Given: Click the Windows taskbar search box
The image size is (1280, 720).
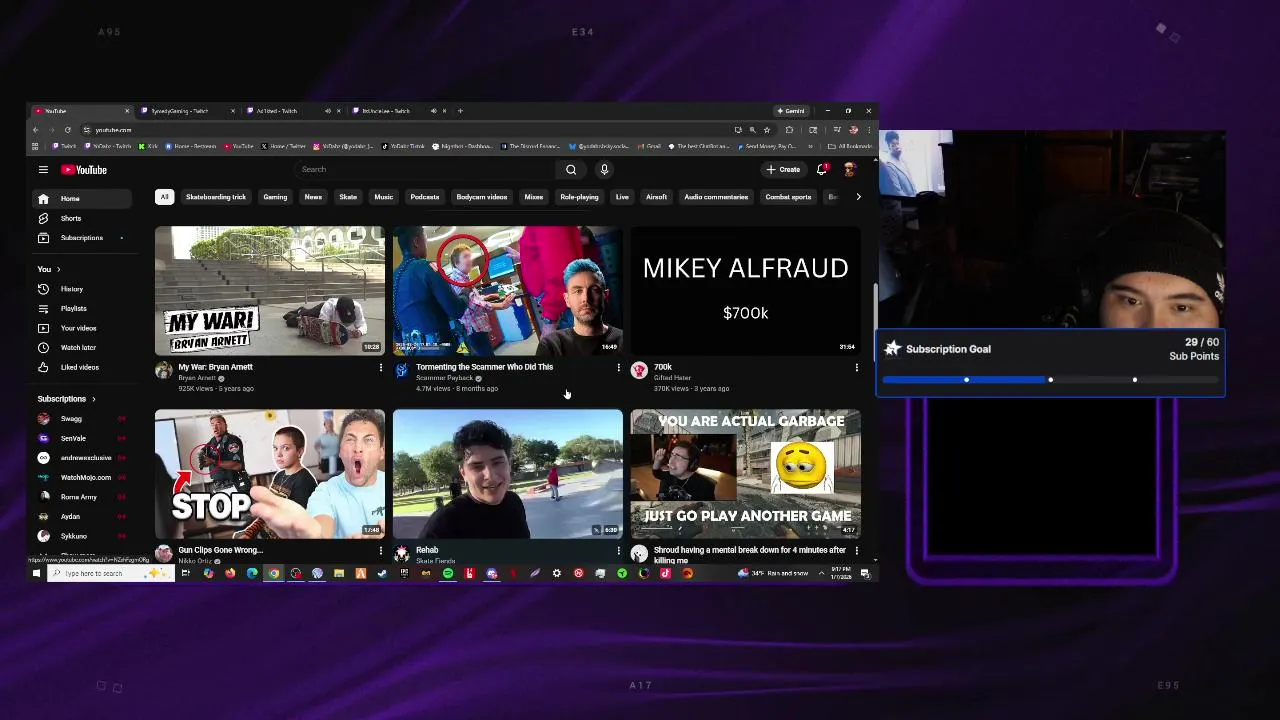Looking at the screenshot, I should tap(112, 573).
